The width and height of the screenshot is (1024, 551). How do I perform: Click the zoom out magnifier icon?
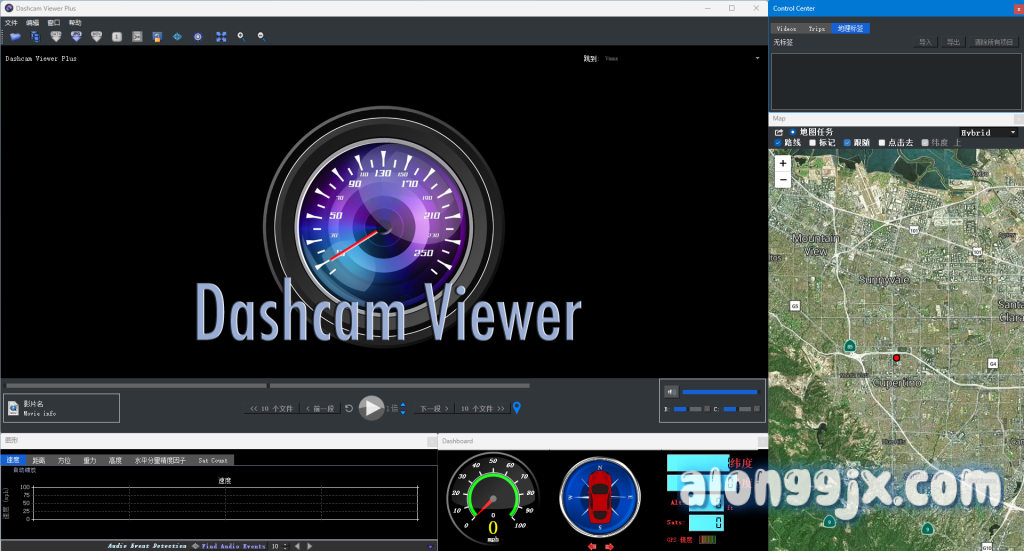click(x=261, y=37)
